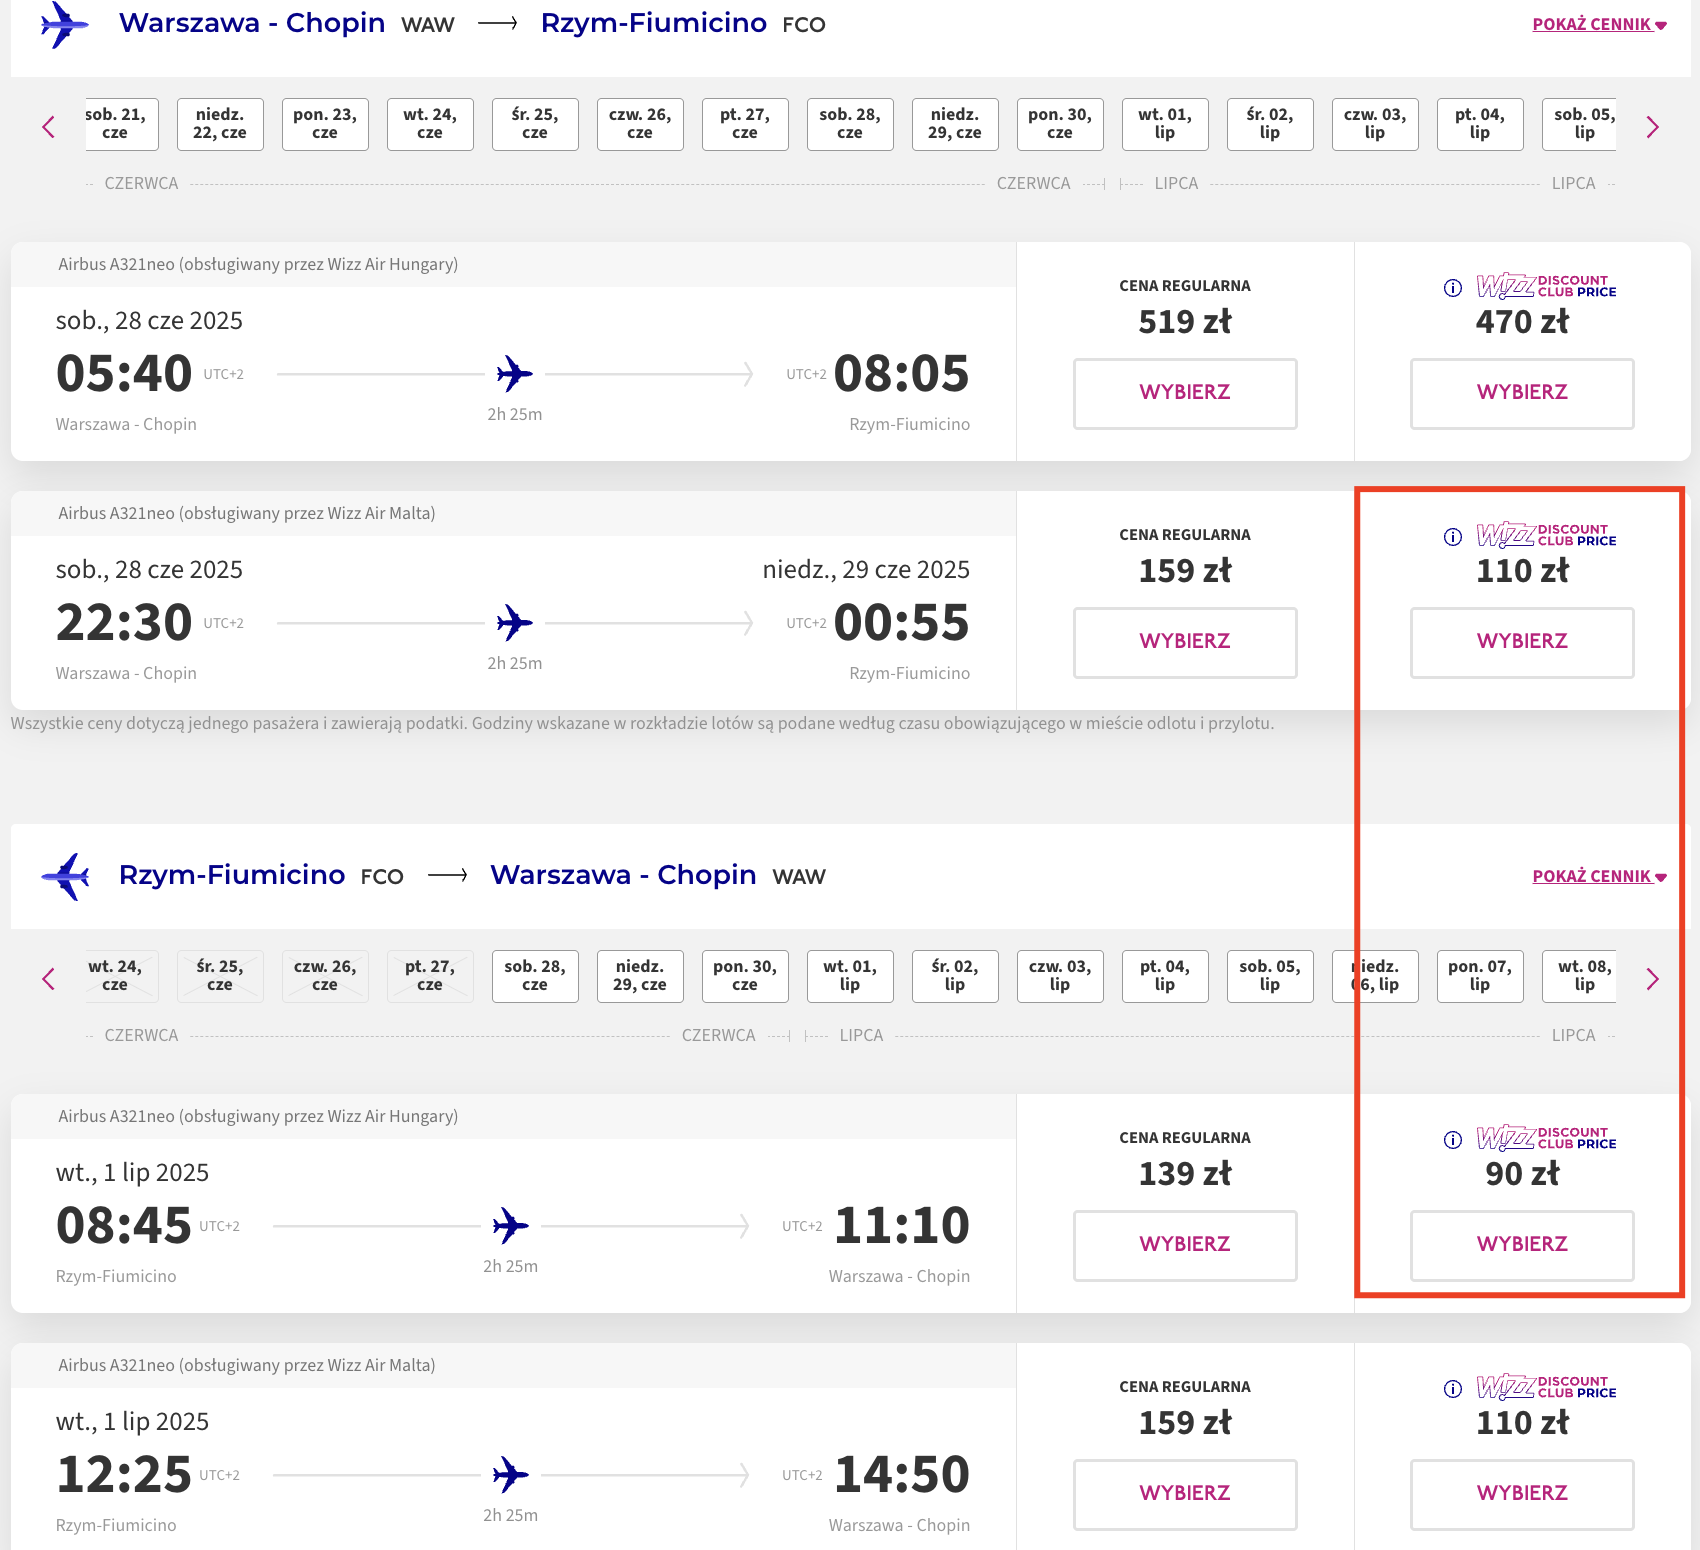Click info icon beside 90 zł club price
Viewport: 1700px width, 1550px height.
coord(1453,1140)
